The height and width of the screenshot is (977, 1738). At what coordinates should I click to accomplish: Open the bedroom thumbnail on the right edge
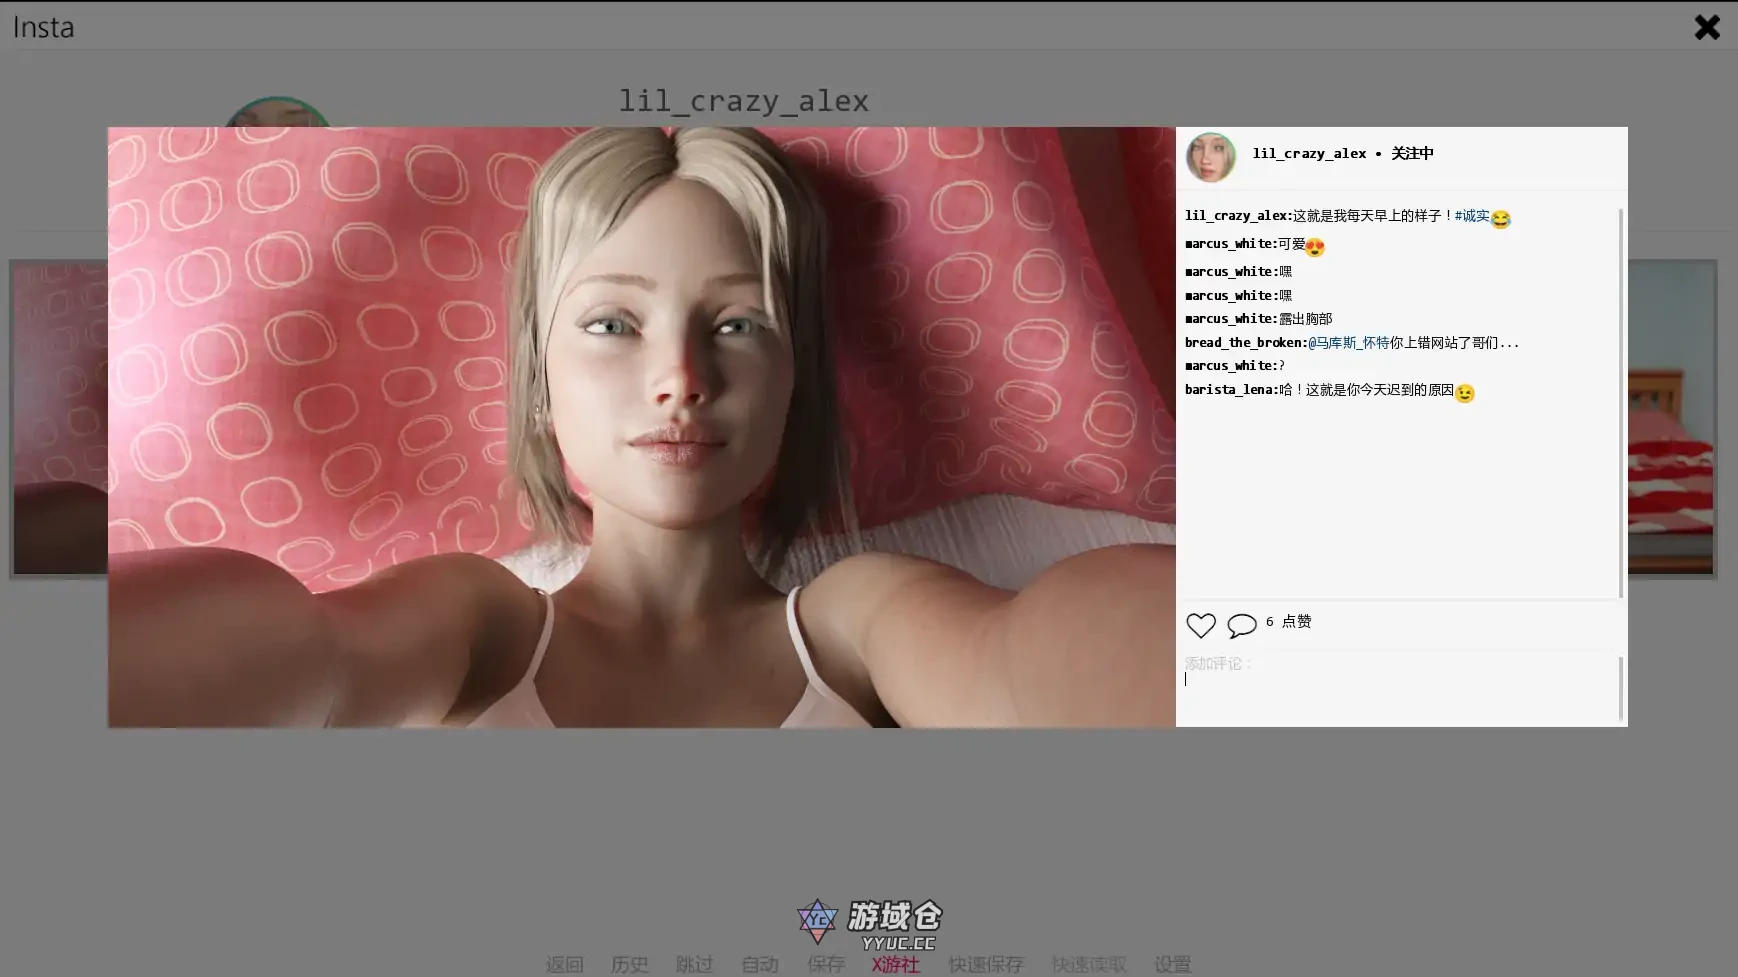1671,418
